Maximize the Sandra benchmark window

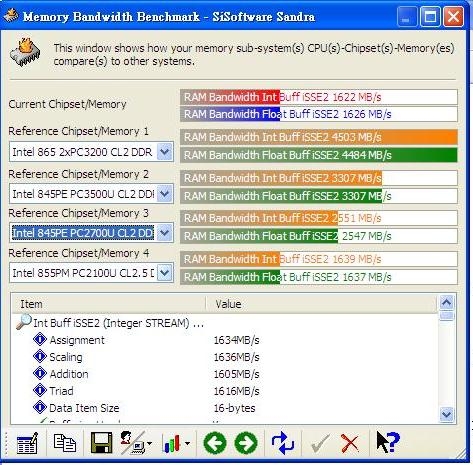click(430, 16)
